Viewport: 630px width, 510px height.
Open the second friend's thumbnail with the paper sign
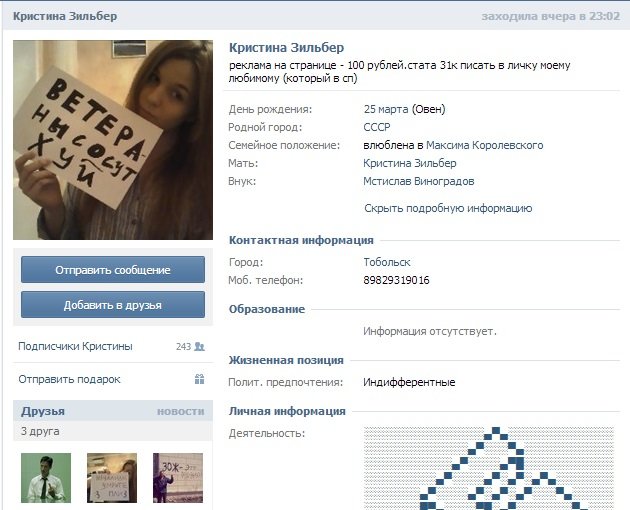tap(112, 478)
